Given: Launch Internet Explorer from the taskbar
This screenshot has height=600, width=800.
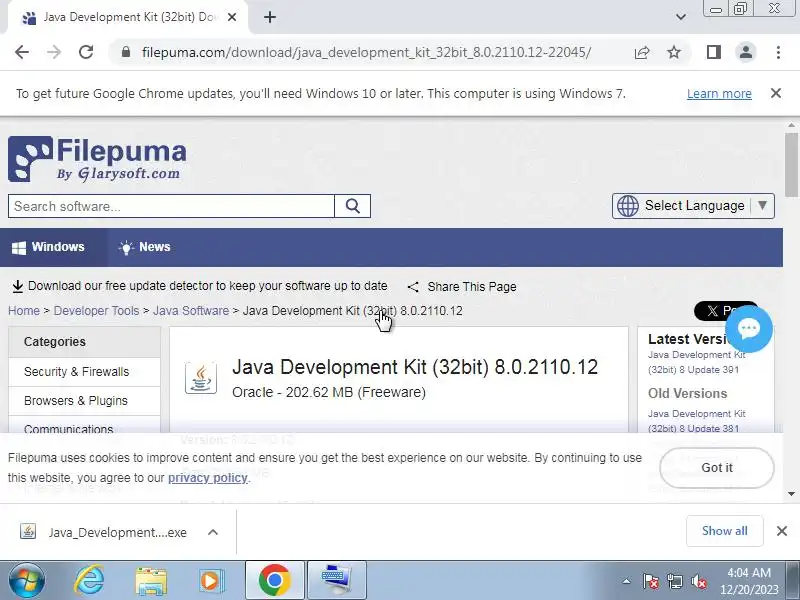Looking at the screenshot, I should click(89, 581).
